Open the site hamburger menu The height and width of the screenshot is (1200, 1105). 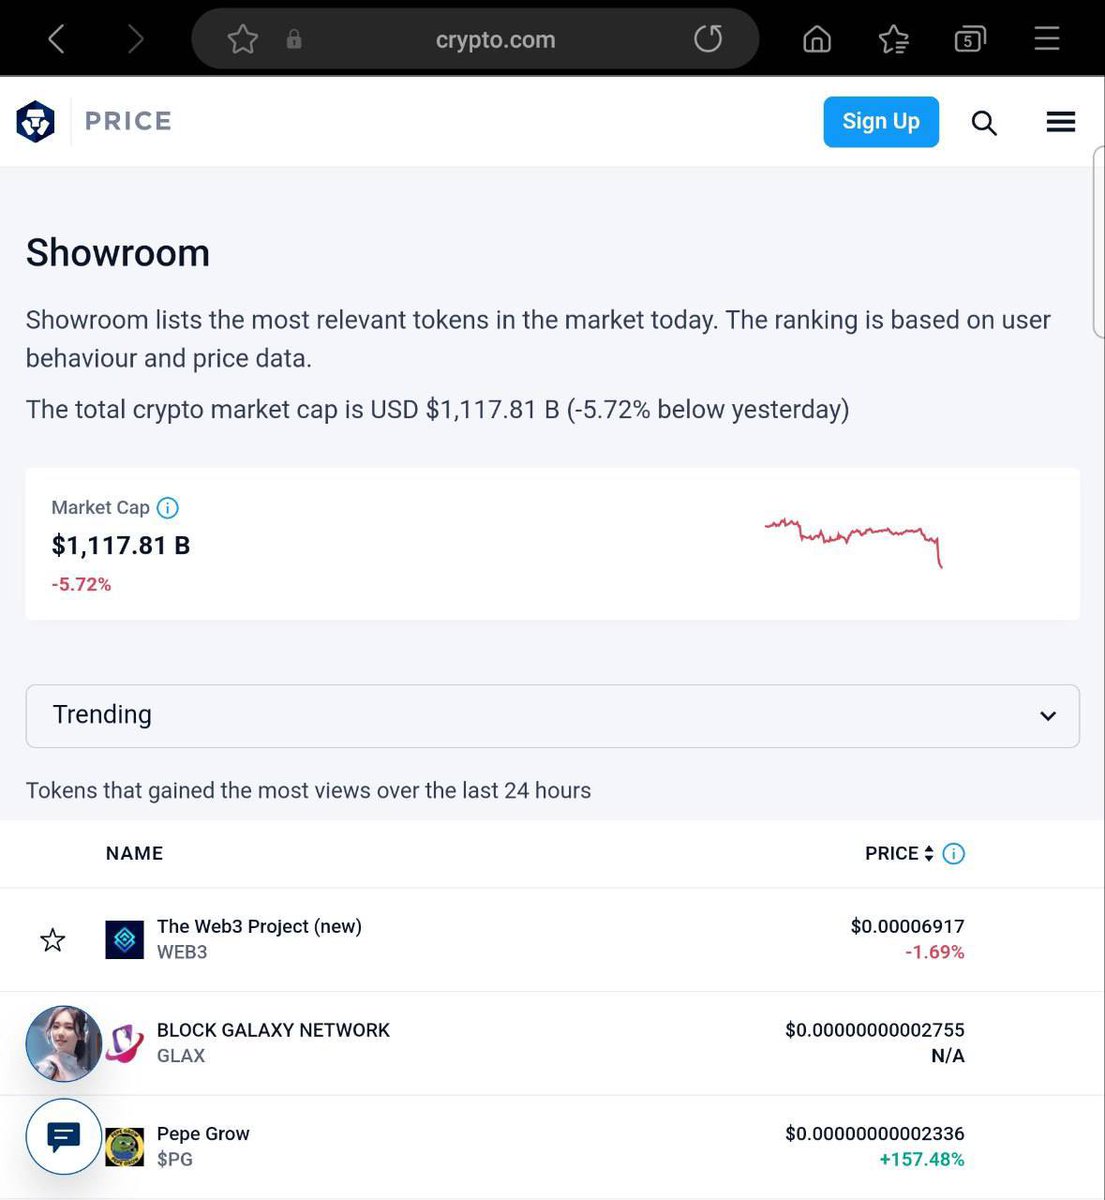[x=1061, y=122]
